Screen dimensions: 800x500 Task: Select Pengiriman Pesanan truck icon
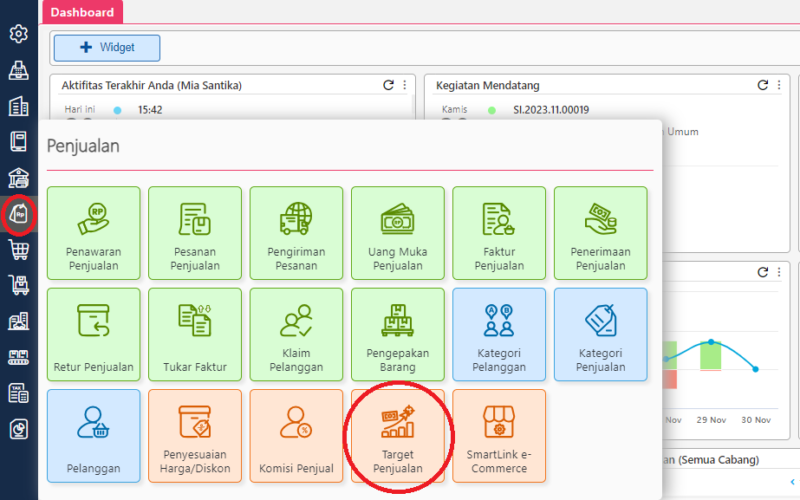click(x=296, y=217)
